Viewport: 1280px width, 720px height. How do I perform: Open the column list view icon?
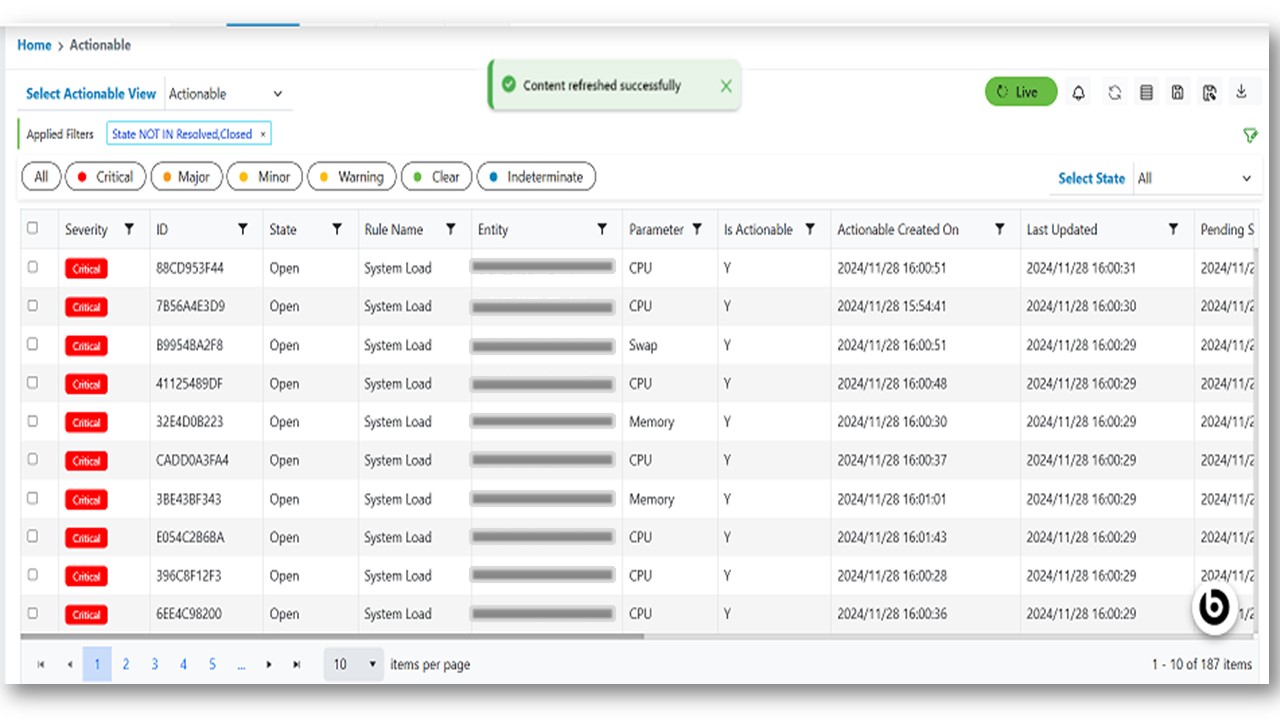tap(1147, 93)
